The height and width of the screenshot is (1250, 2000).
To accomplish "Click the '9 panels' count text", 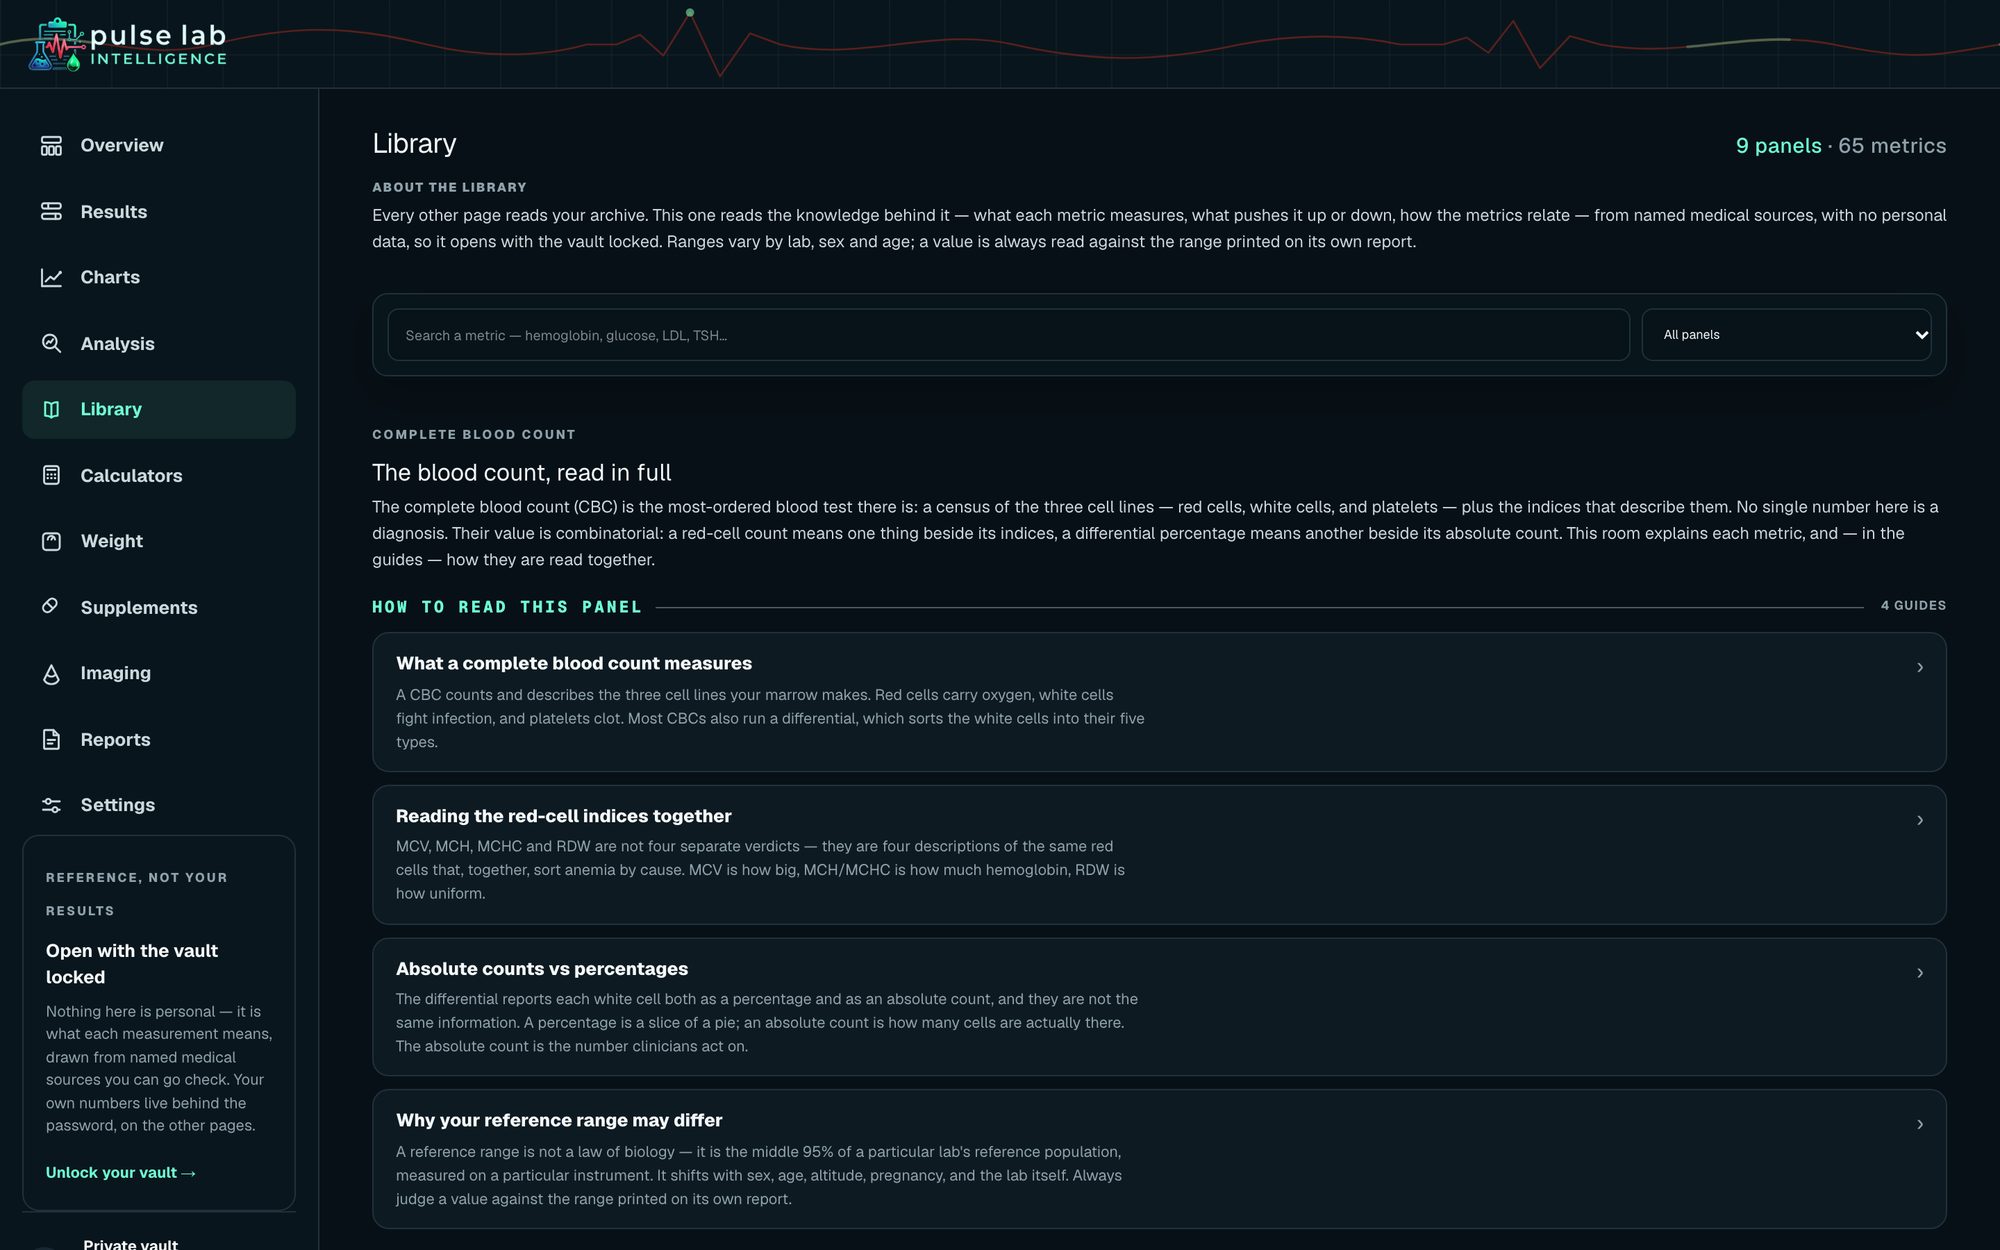I will point(1778,146).
